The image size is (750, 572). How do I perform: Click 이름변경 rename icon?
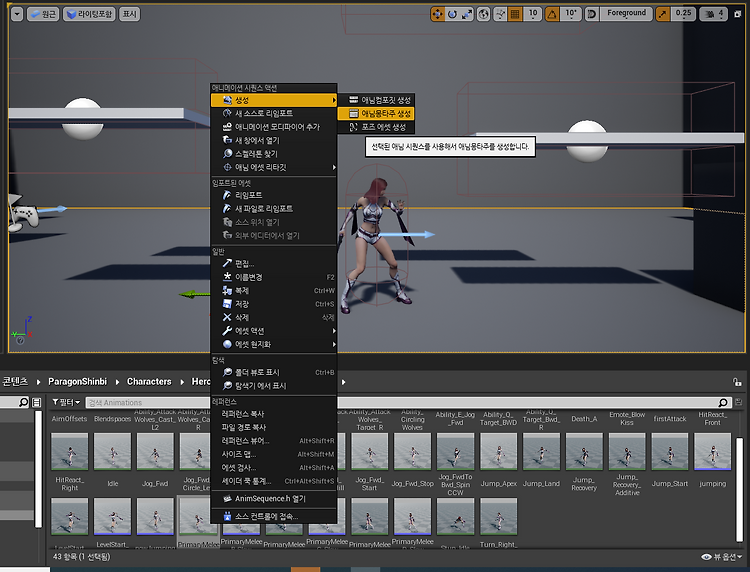point(227,277)
